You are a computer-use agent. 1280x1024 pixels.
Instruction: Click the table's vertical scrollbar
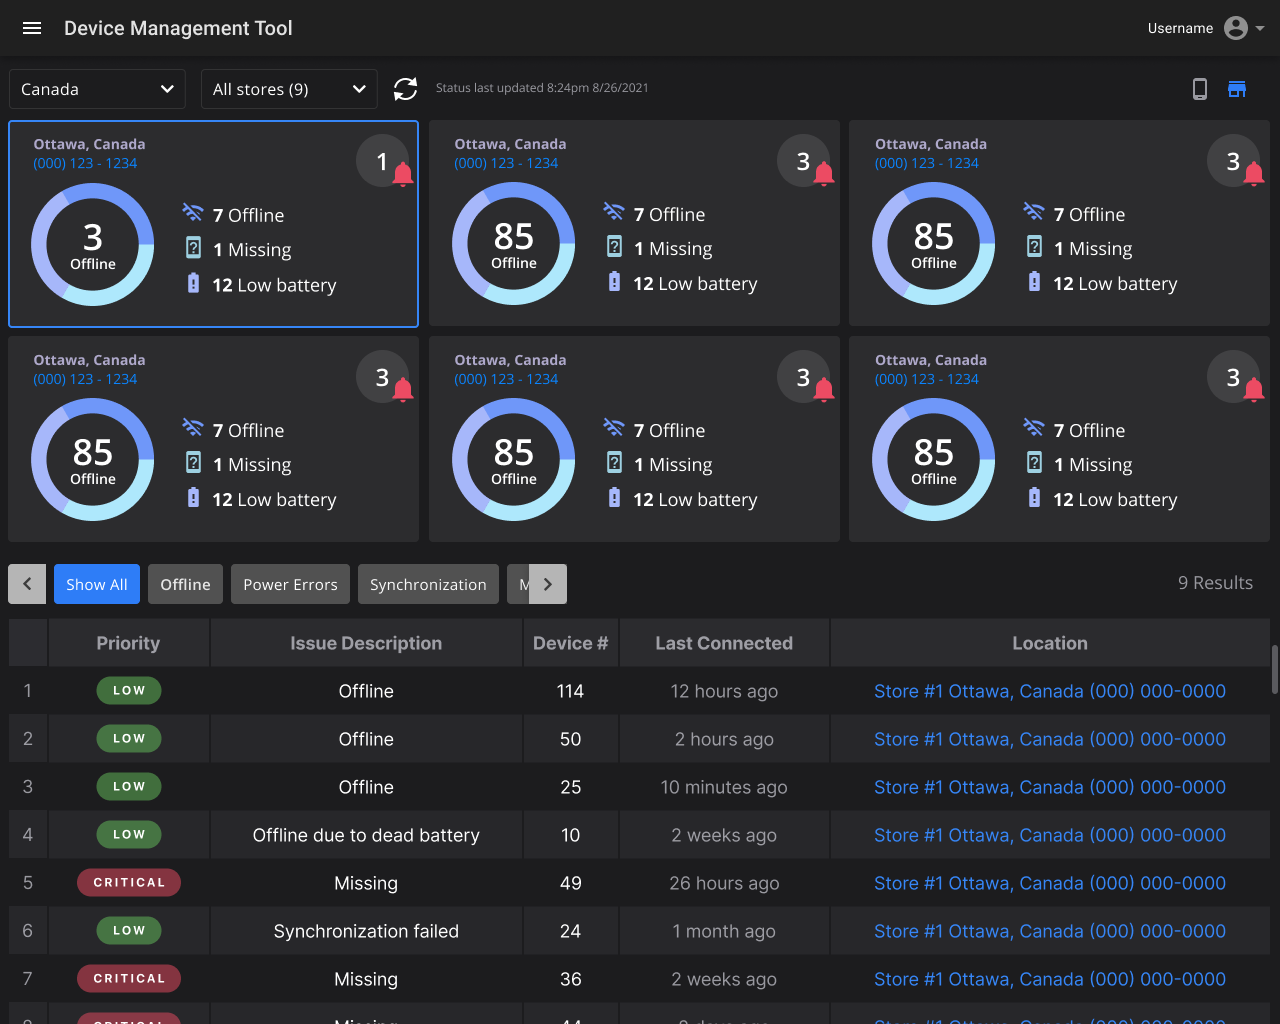click(1274, 669)
